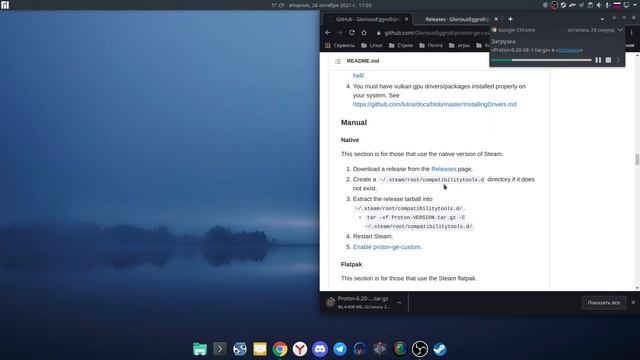Pause the Proton download in the notification
Viewport: 640px width, 360px height.
coord(598,60)
